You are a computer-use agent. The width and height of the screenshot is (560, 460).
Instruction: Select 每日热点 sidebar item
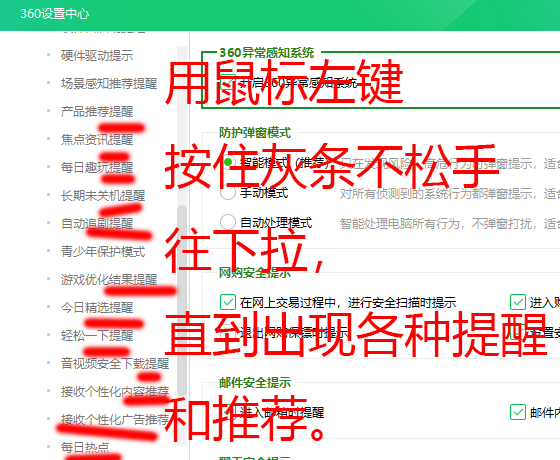point(85,447)
